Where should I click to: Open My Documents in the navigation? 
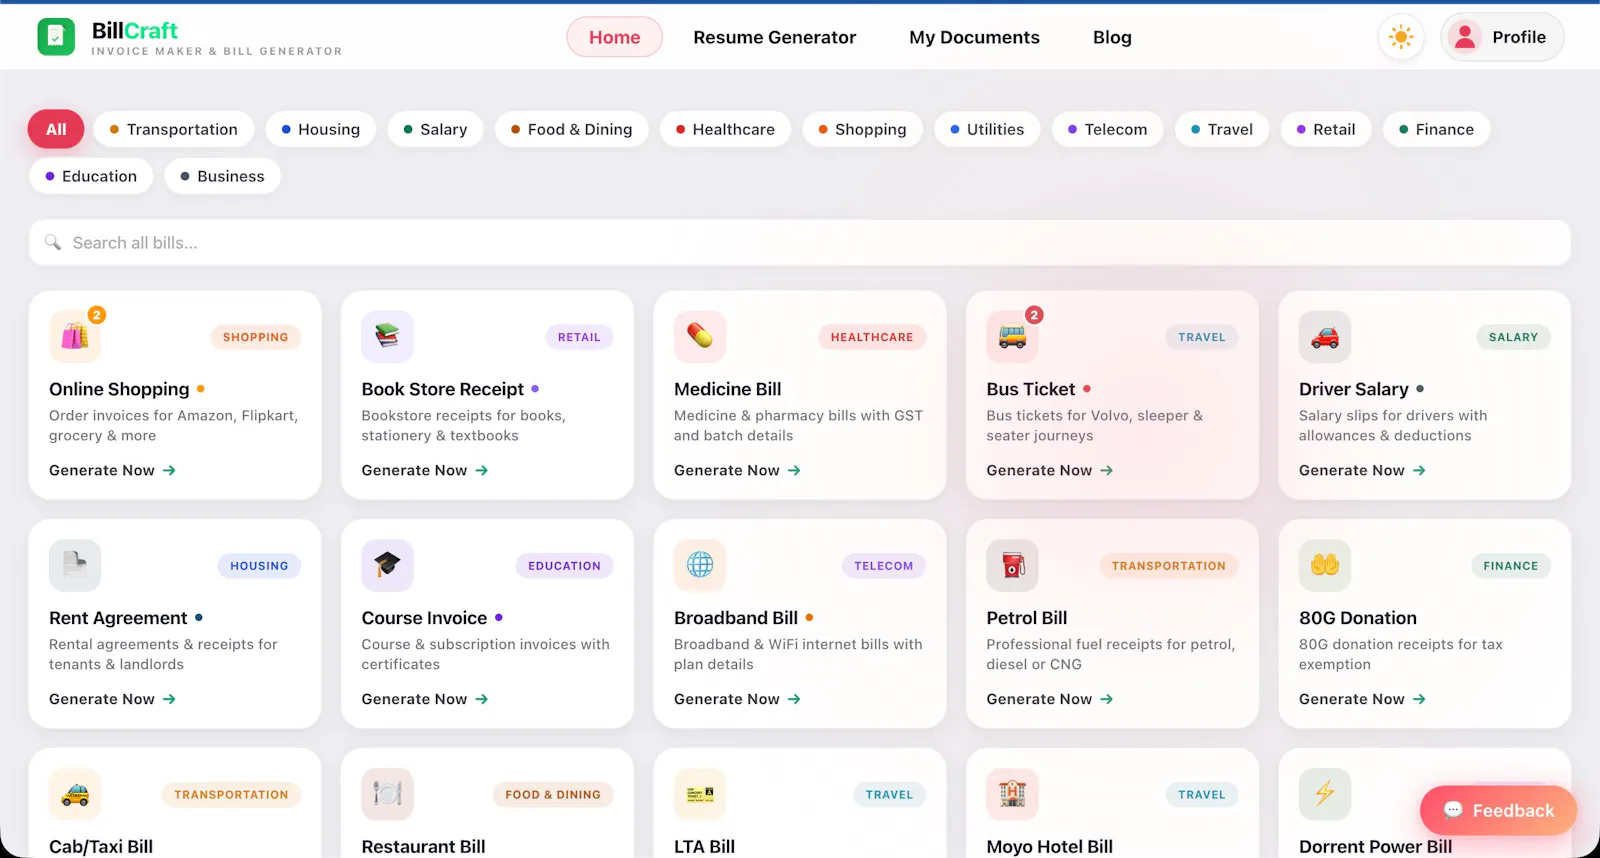click(x=974, y=37)
